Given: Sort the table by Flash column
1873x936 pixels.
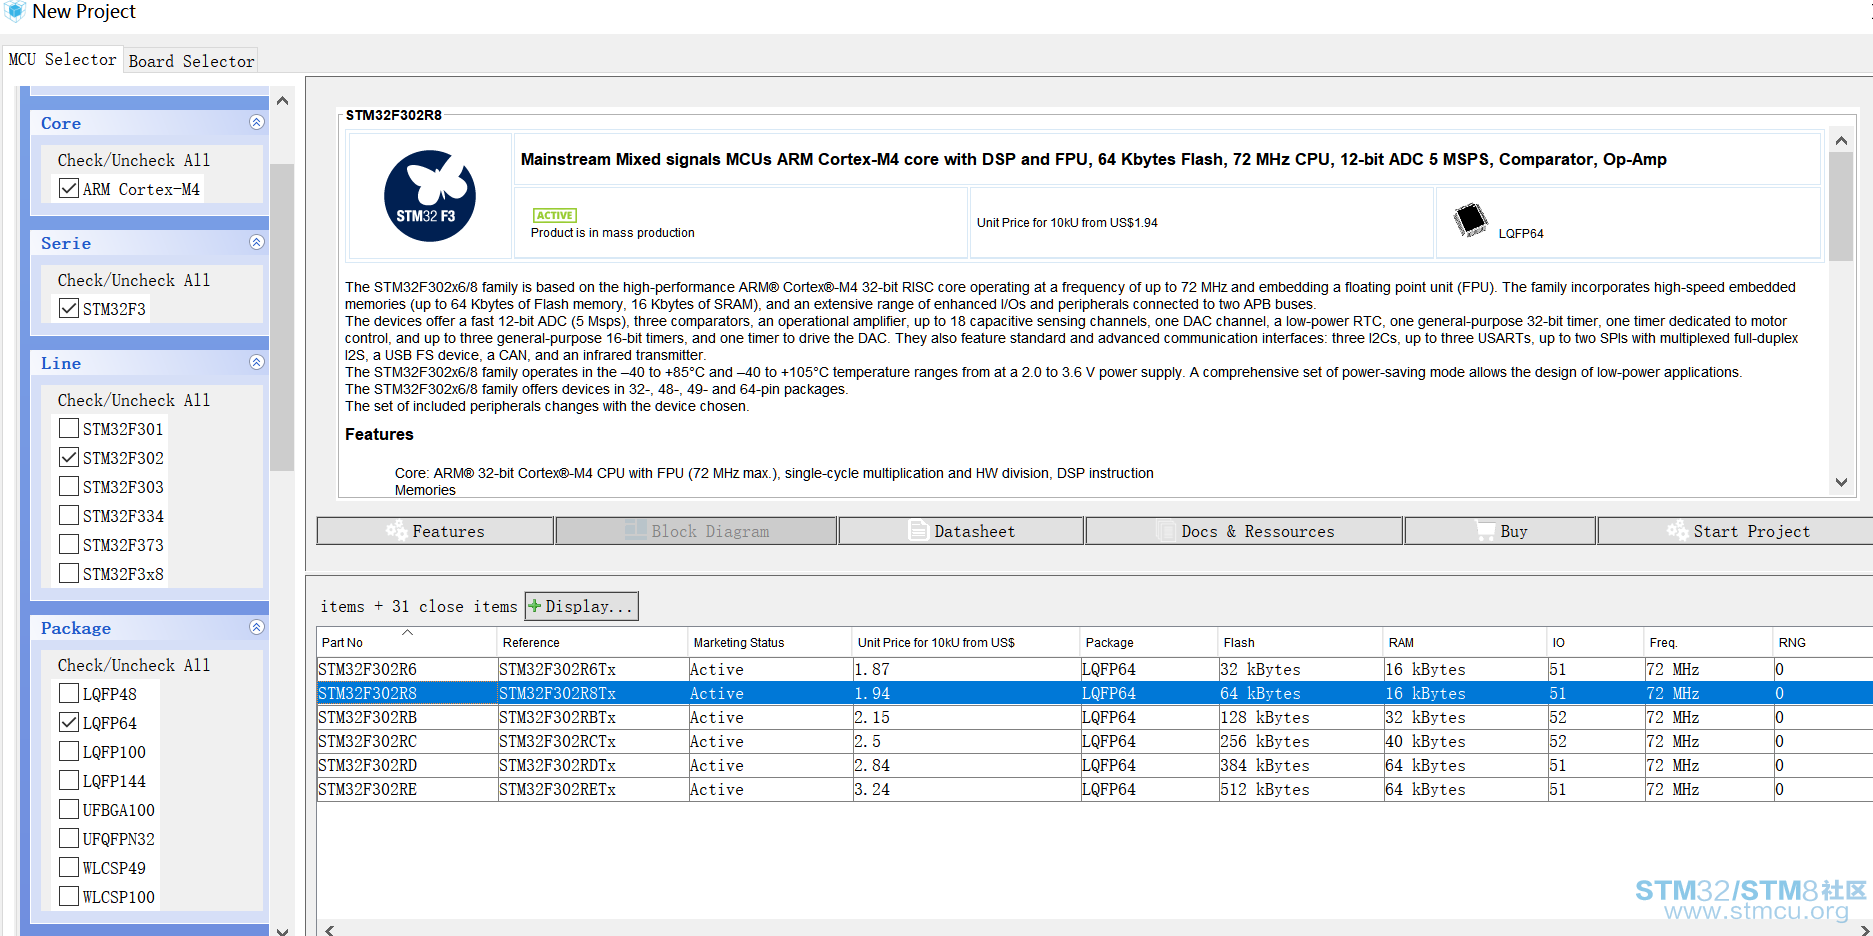Looking at the screenshot, I should [1300, 642].
